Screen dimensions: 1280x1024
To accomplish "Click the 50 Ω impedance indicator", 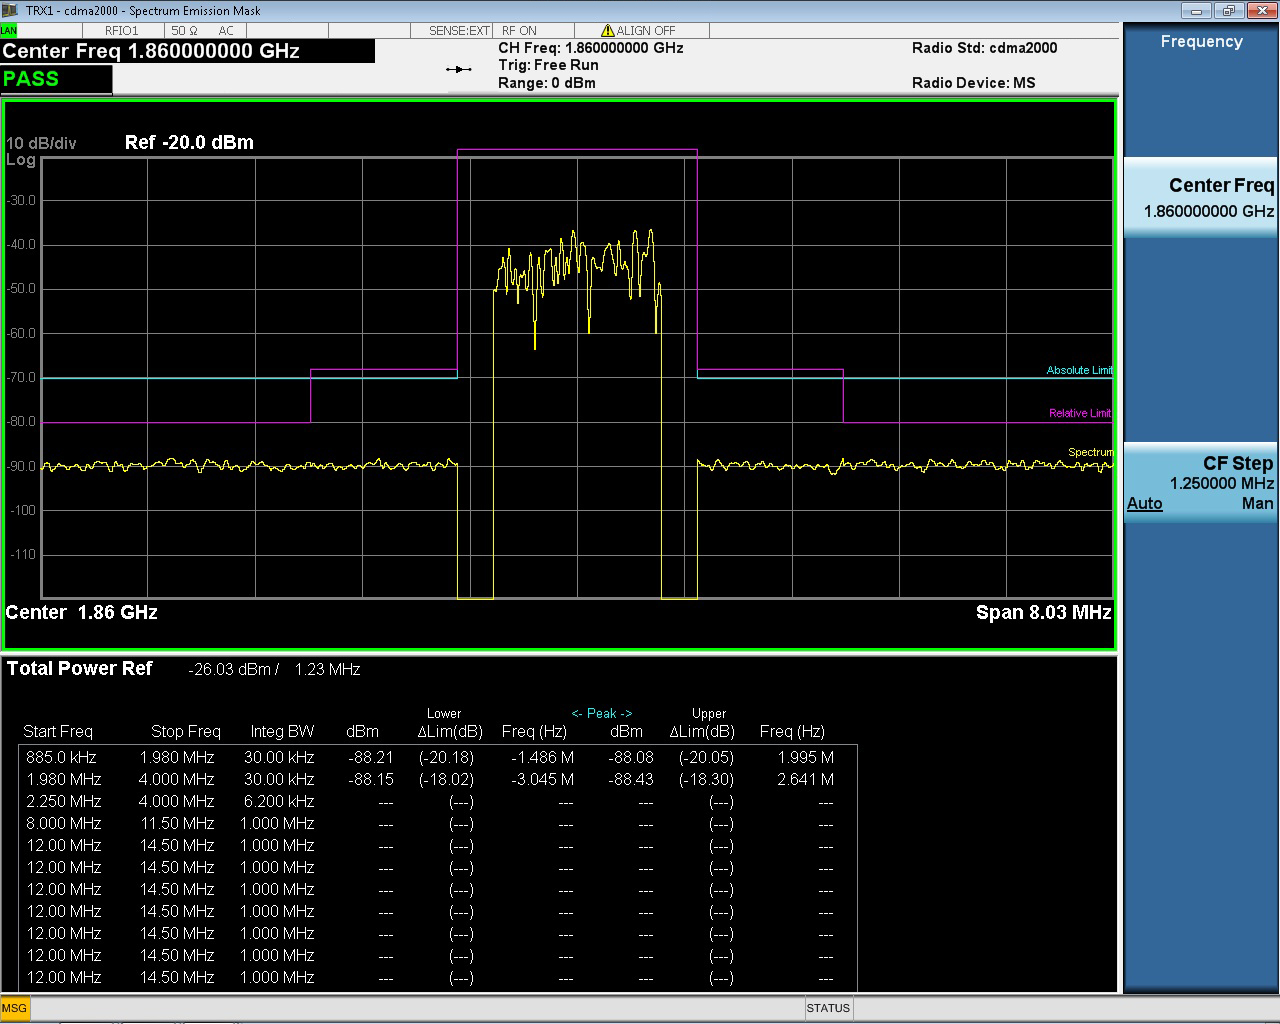I will pyautogui.click(x=186, y=30).
